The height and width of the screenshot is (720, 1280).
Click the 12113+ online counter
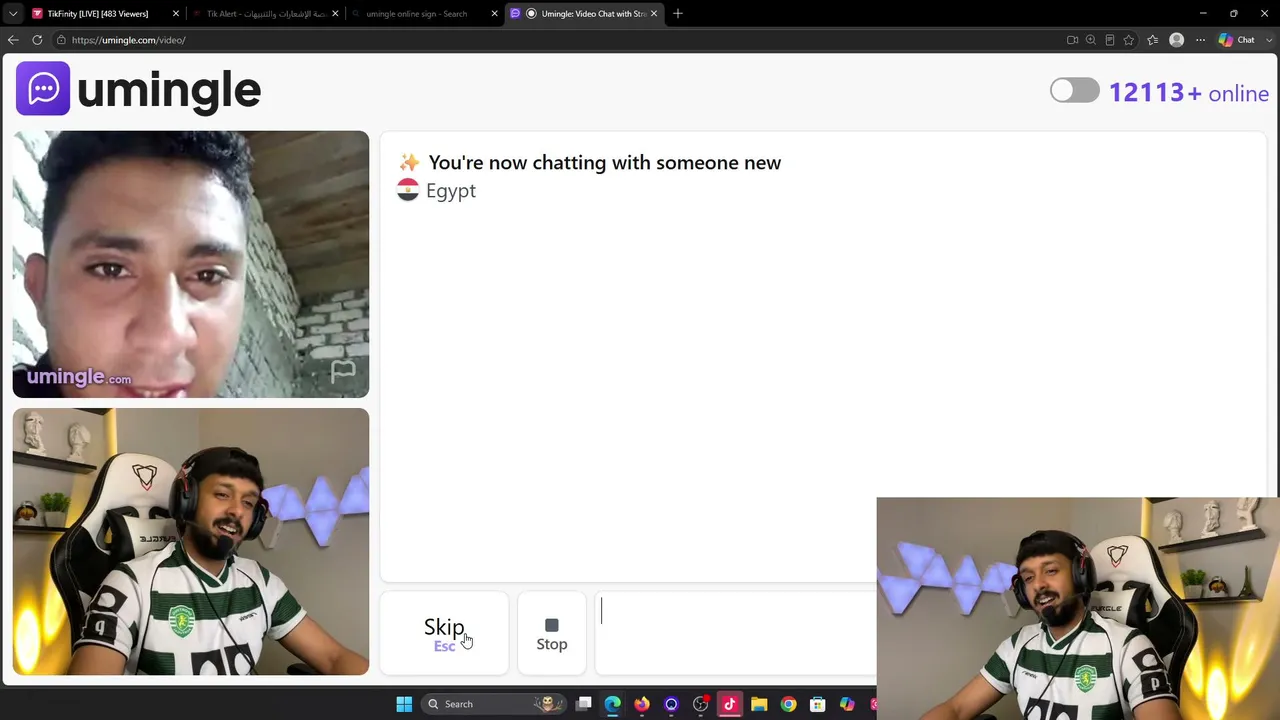[1189, 92]
